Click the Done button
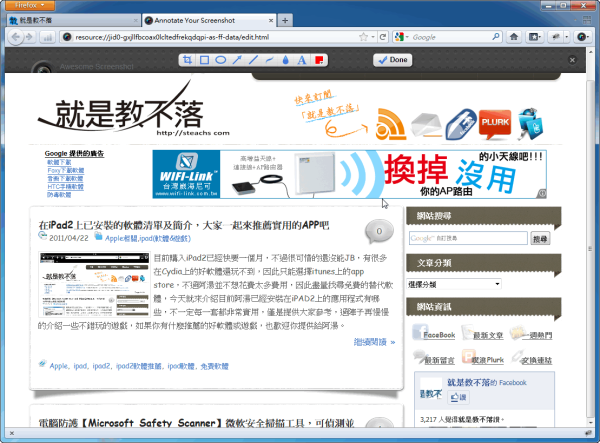This screenshot has width=600, height=443. pyautogui.click(x=393, y=60)
